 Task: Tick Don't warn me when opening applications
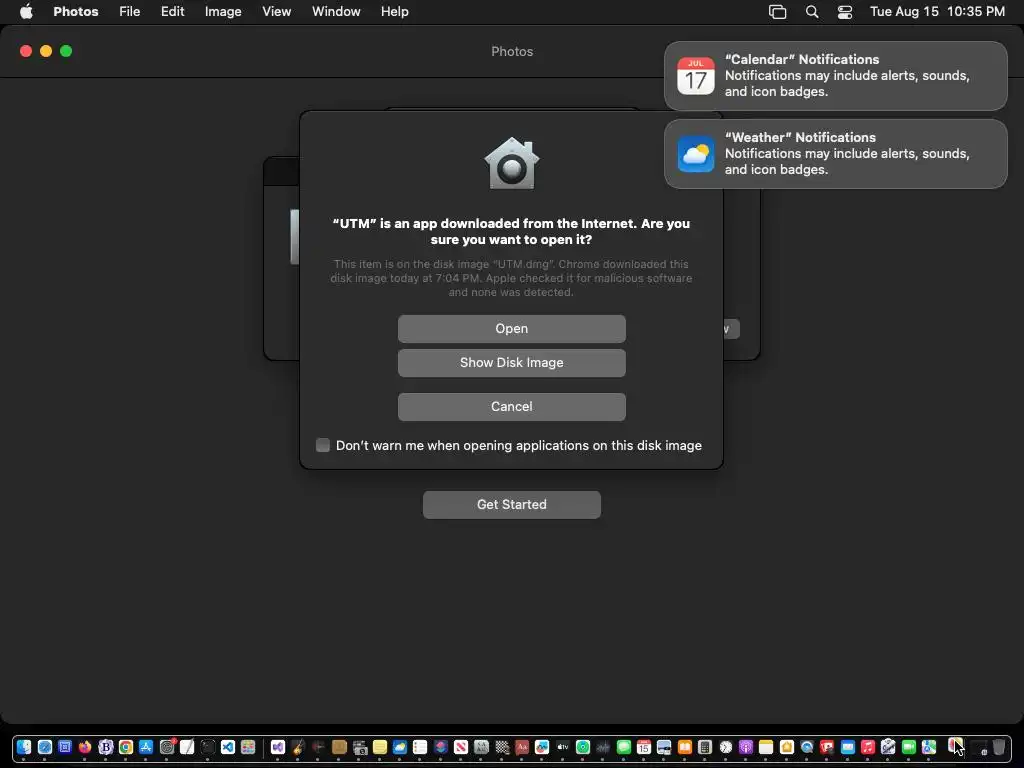click(x=323, y=445)
